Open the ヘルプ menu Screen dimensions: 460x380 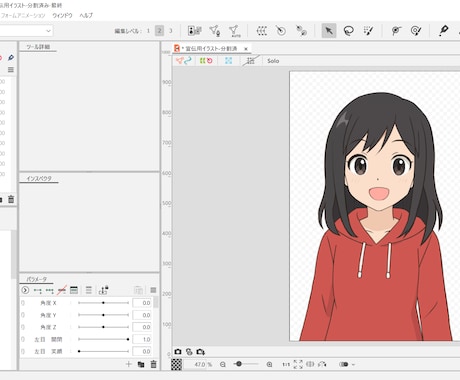pos(86,15)
